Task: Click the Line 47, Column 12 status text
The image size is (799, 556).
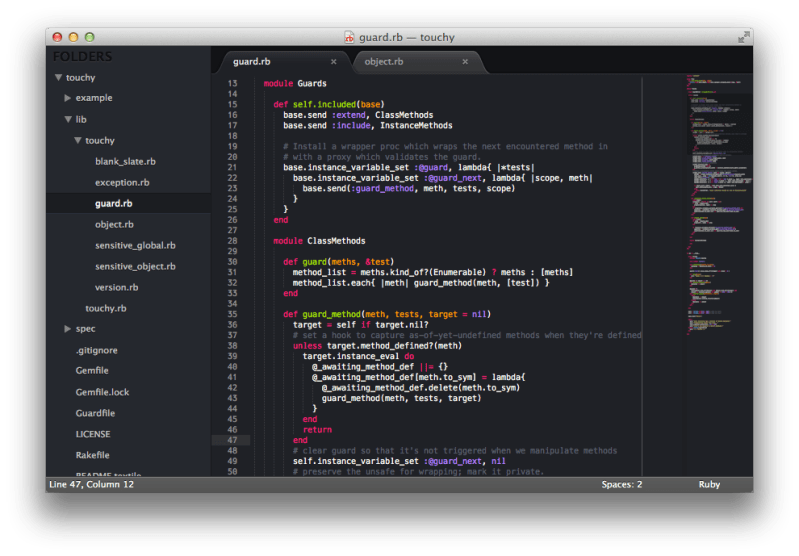Action: 92,485
